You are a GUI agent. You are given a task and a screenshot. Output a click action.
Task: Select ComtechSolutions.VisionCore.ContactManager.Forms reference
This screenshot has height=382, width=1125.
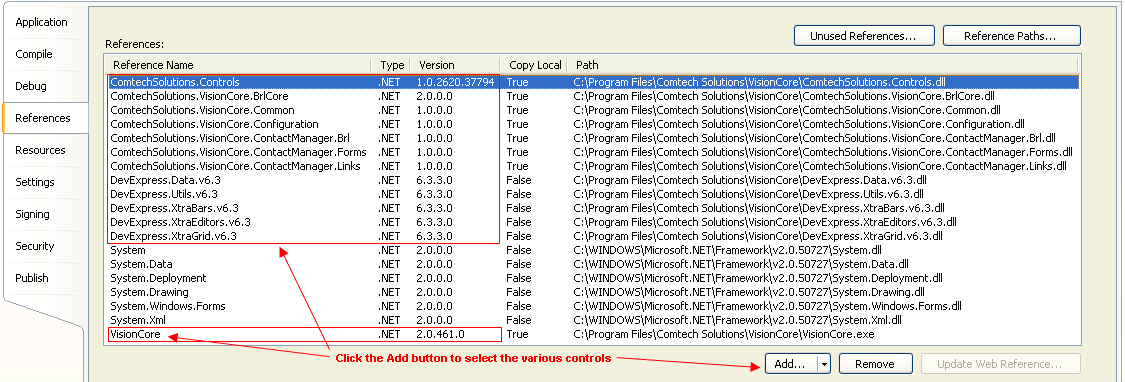click(593, 152)
